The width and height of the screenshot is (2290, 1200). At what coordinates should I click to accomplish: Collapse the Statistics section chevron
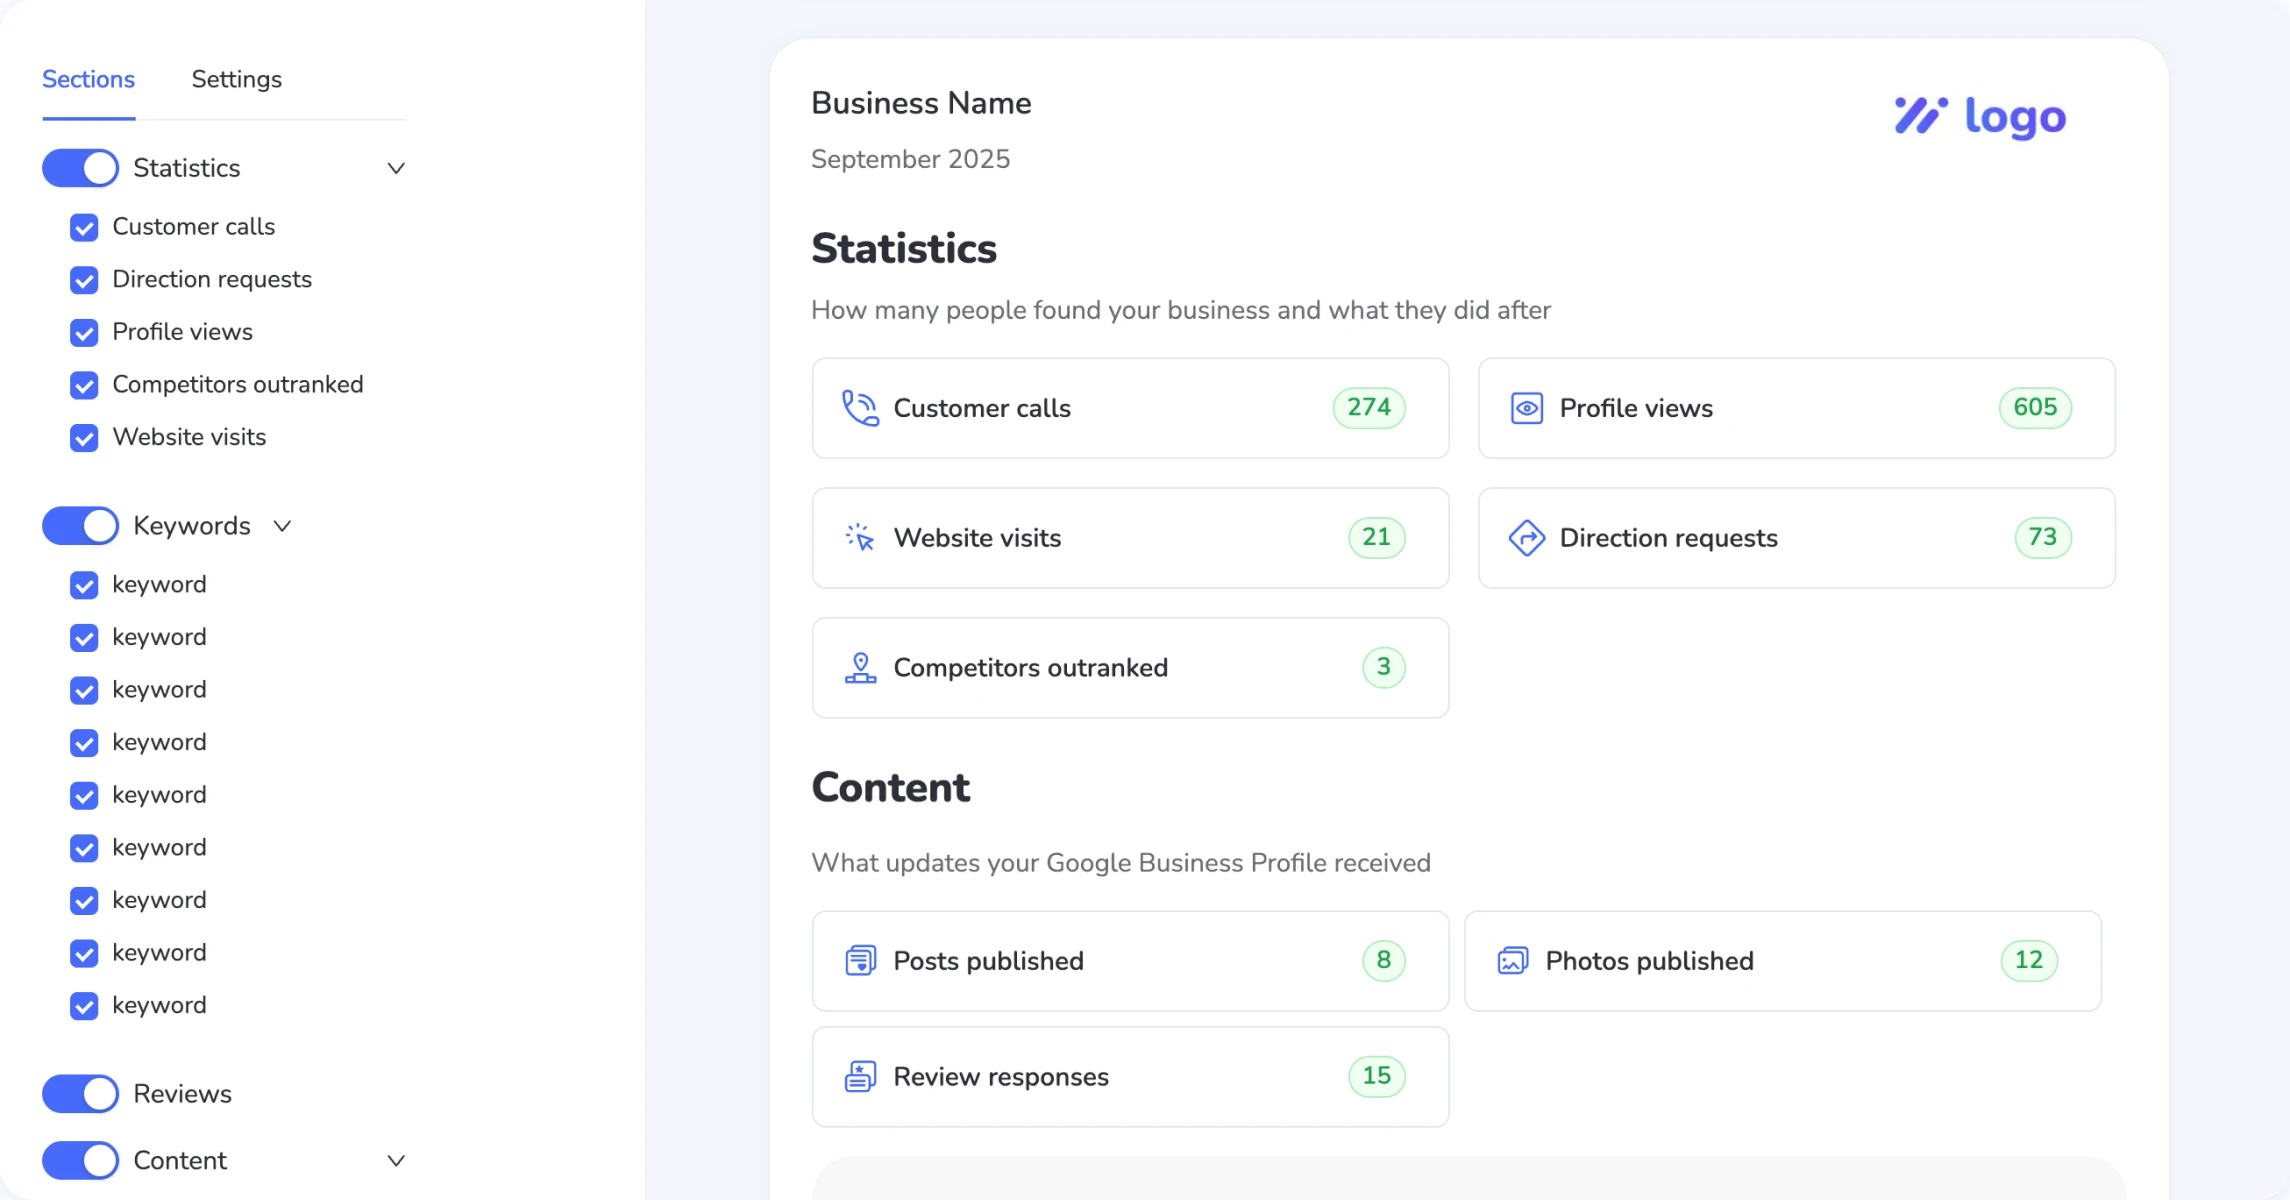point(396,168)
